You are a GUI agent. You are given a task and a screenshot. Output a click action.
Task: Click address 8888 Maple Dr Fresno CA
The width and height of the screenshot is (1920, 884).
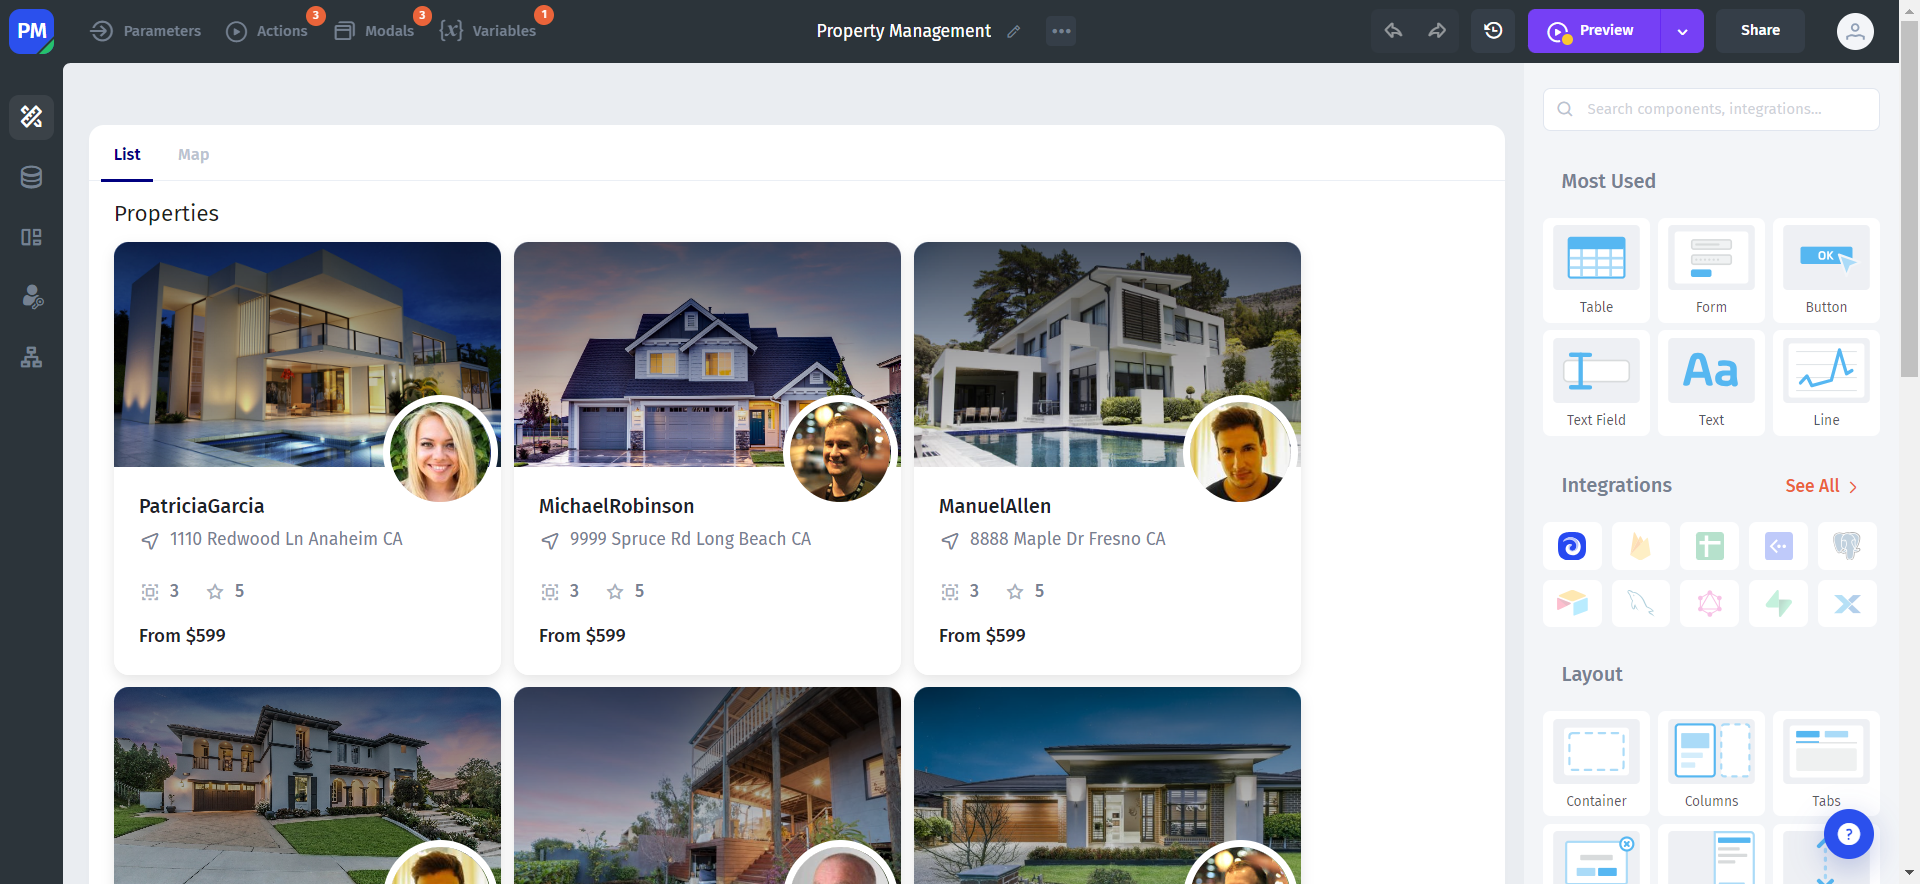pyautogui.click(x=1068, y=539)
